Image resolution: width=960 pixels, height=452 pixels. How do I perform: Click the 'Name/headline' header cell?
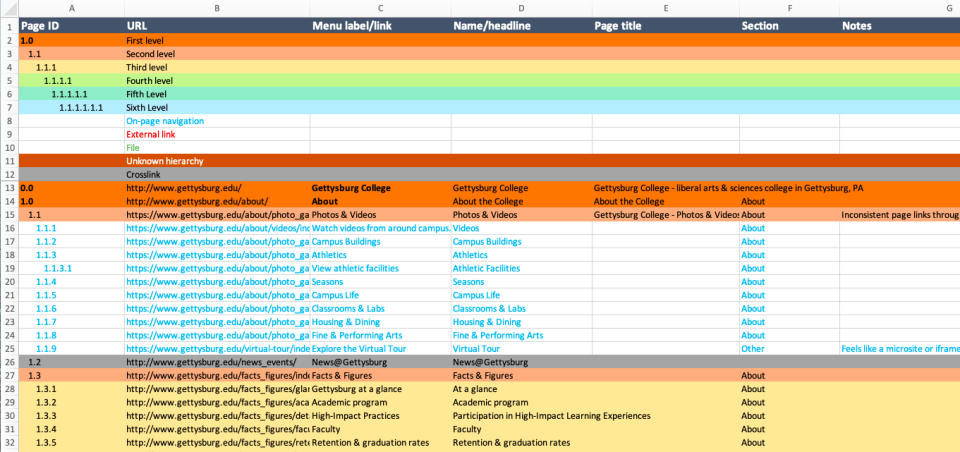(522, 26)
